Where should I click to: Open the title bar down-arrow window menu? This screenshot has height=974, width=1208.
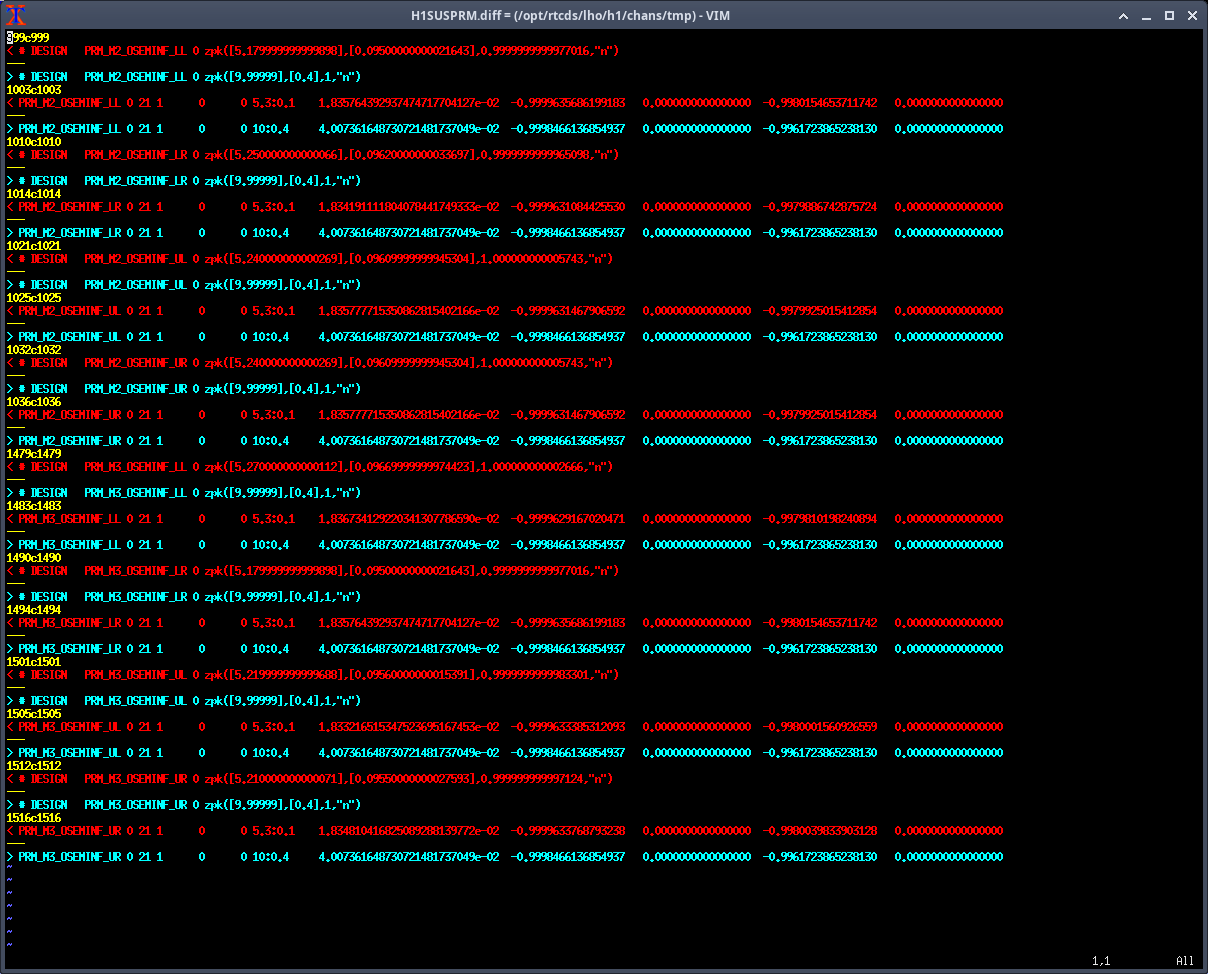pos(1125,15)
